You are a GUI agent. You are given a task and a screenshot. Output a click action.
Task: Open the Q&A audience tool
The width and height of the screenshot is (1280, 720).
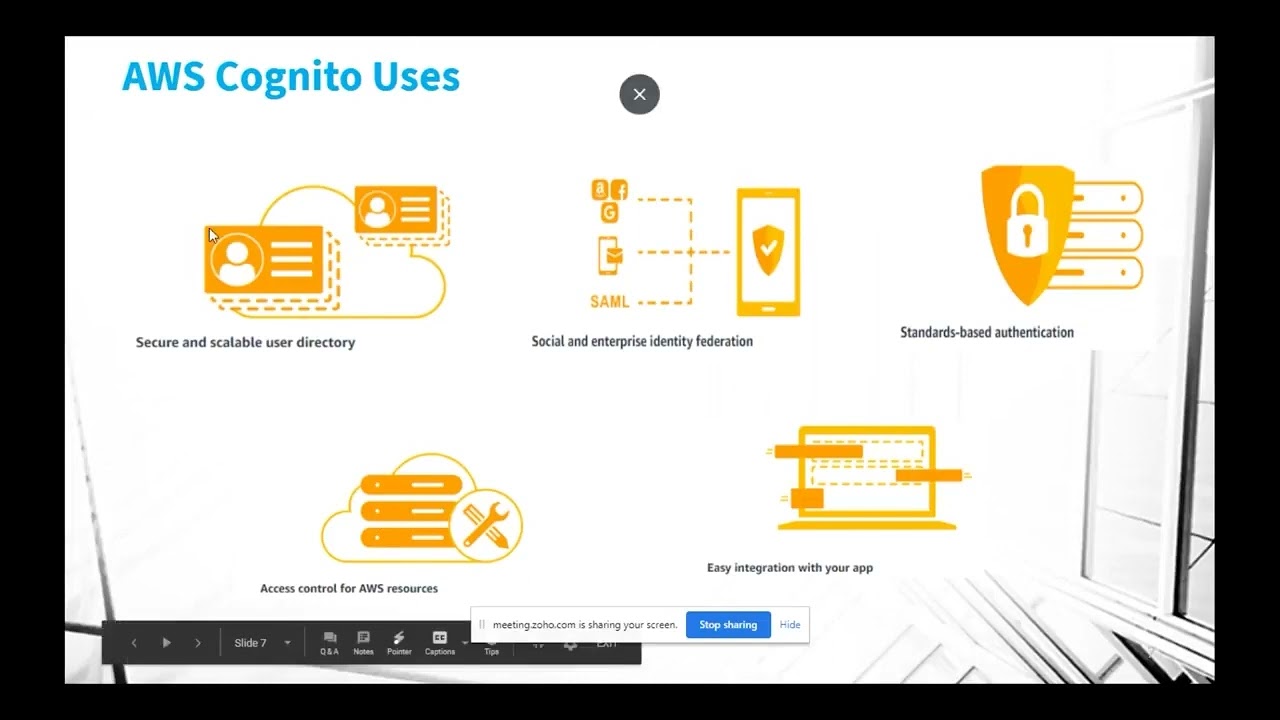click(x=329, y=643)
